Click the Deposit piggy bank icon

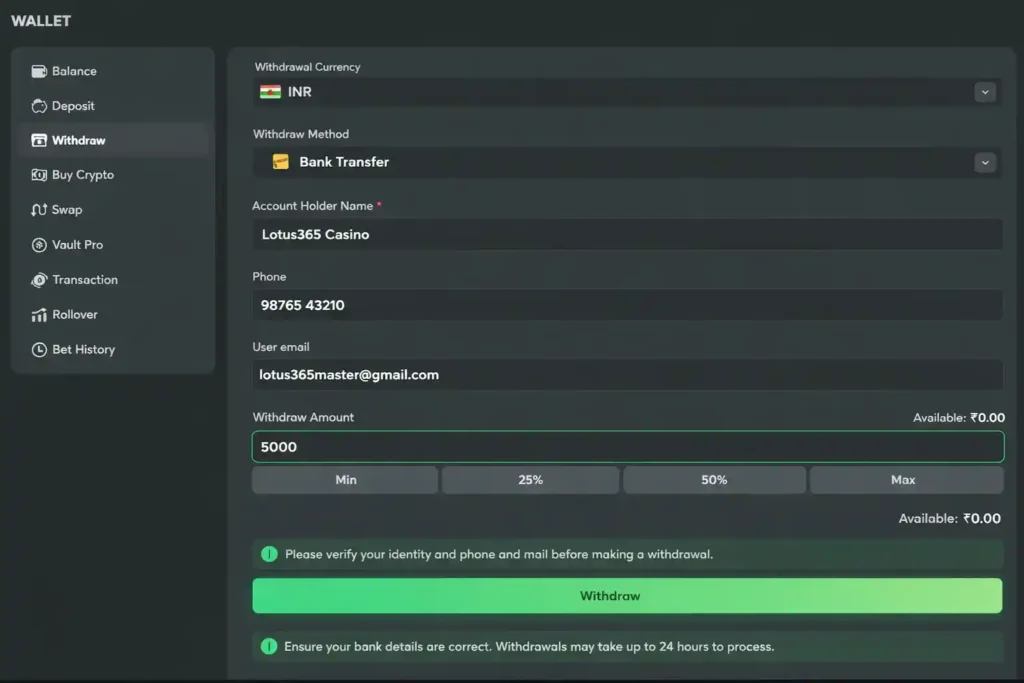pyautogui.click(x=40, y=106)
